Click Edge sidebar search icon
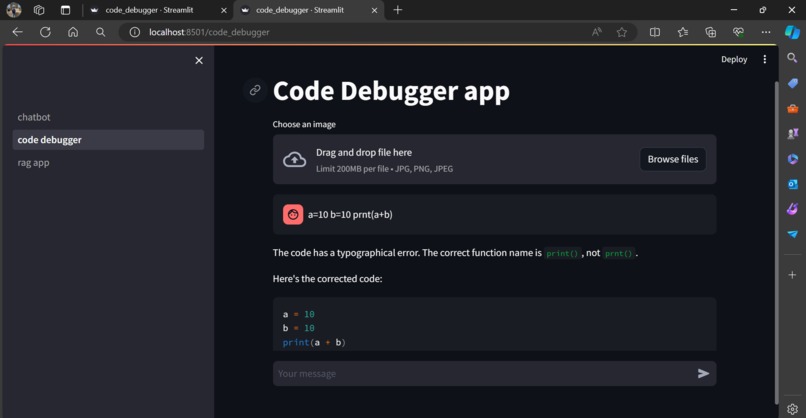 792,58
